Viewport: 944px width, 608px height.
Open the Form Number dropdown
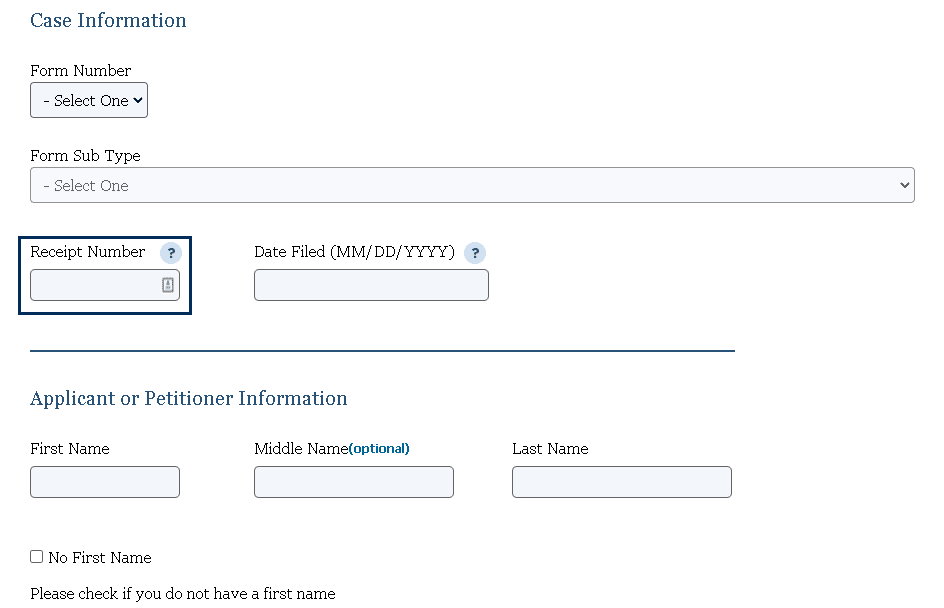click(89, 100)
